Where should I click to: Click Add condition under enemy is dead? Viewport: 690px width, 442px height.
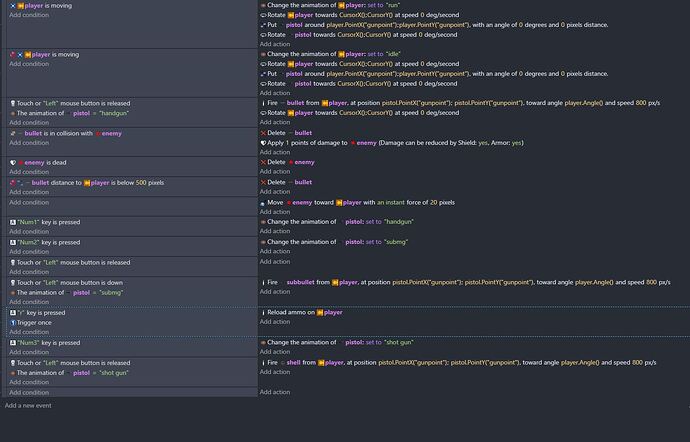tap(29, 172)
